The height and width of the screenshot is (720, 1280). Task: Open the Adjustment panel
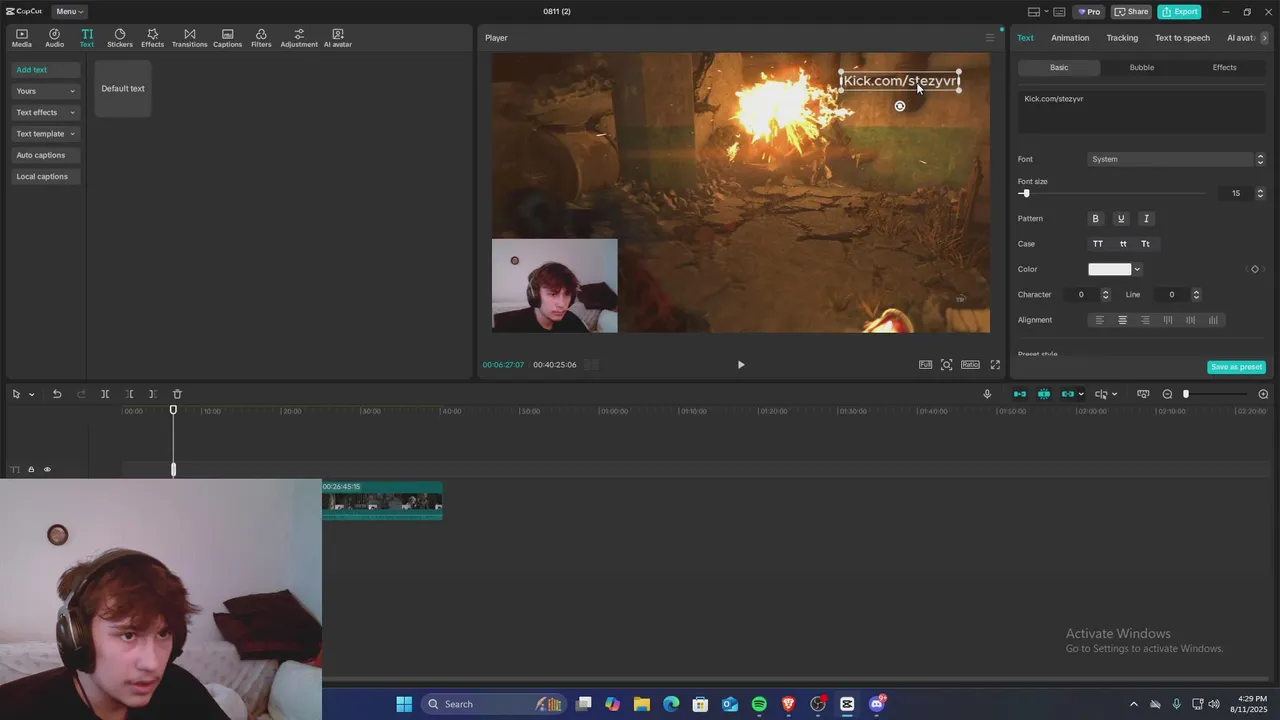298,38
